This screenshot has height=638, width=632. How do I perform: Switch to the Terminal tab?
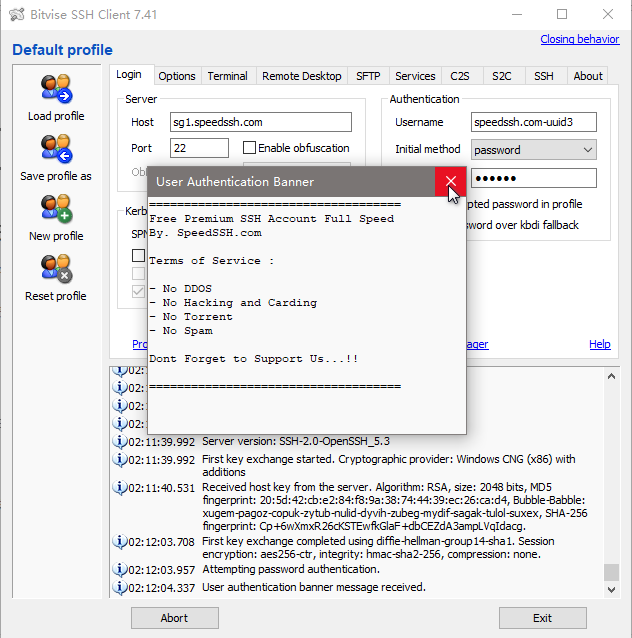227,76
